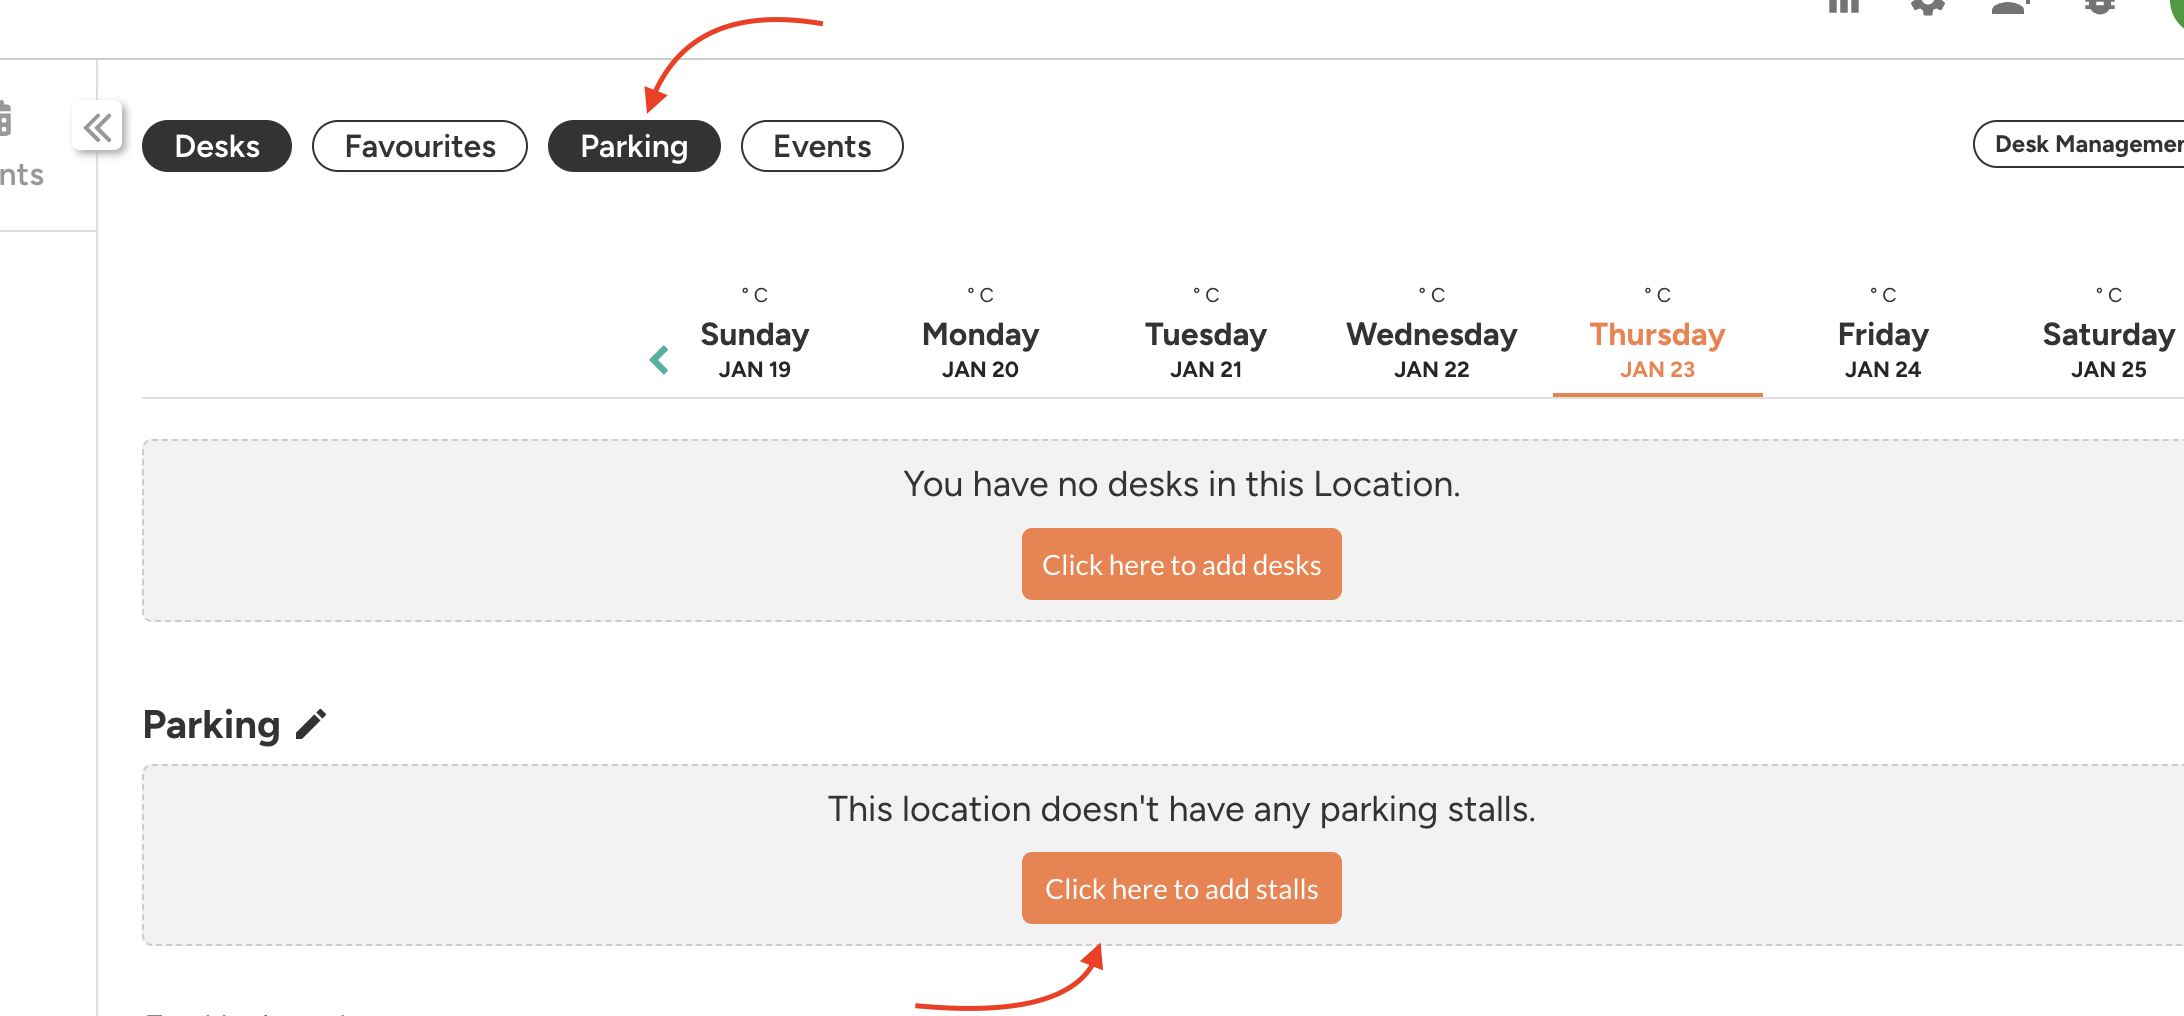Click the pencil icon next to Parking
Screen dimensions: 2184x1016
pyautogui.click(x=311, y=724)
